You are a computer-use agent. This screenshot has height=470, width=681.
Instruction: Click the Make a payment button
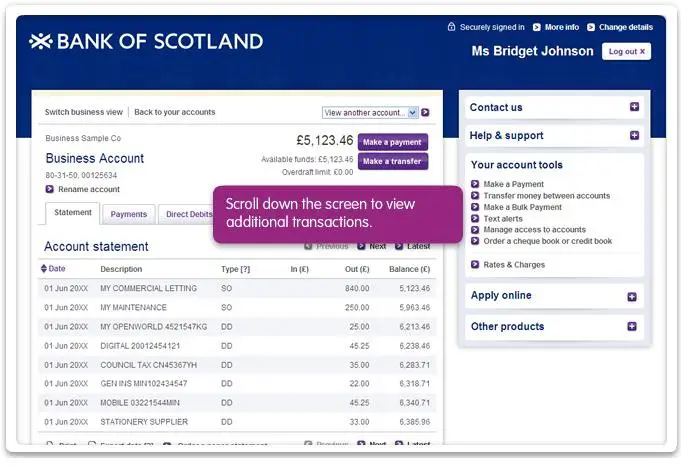tap(393, 142)
